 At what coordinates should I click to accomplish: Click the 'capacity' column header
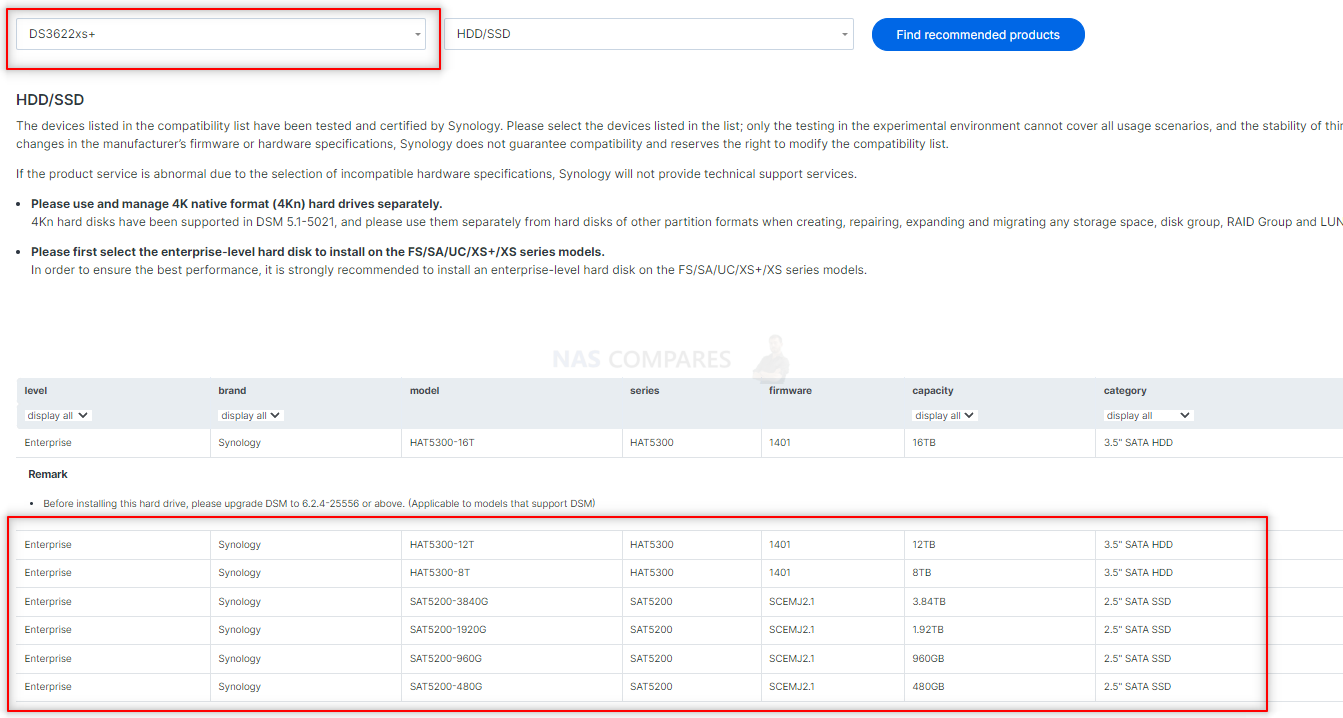pyautogui.click(x=933, y=391)
